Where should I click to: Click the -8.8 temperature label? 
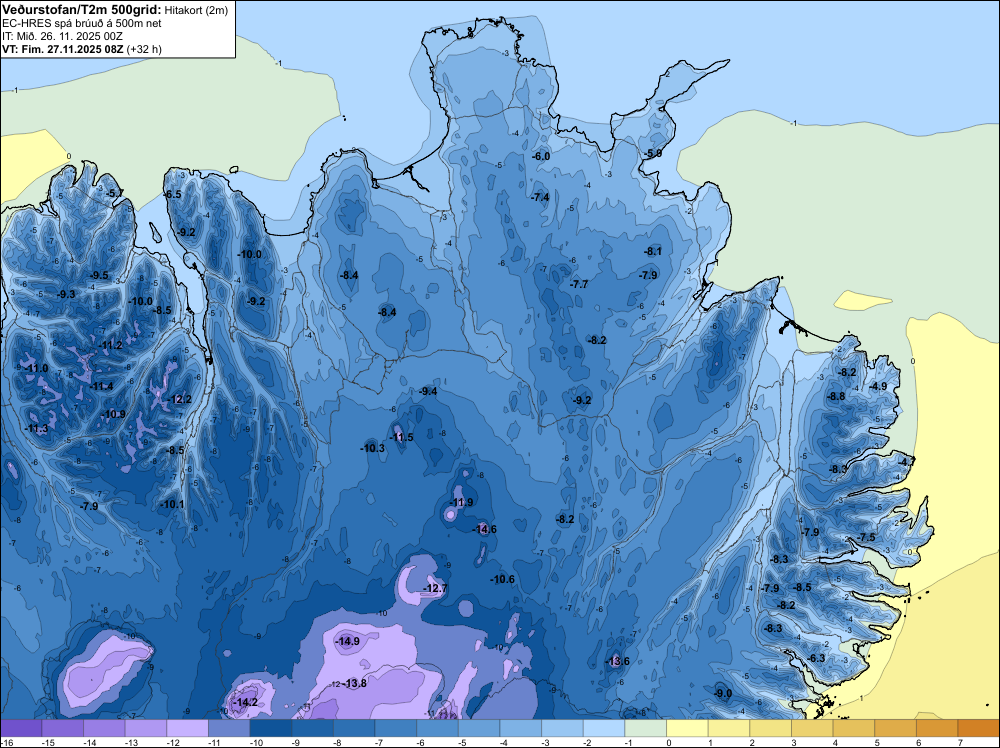[x=836, y=396]
